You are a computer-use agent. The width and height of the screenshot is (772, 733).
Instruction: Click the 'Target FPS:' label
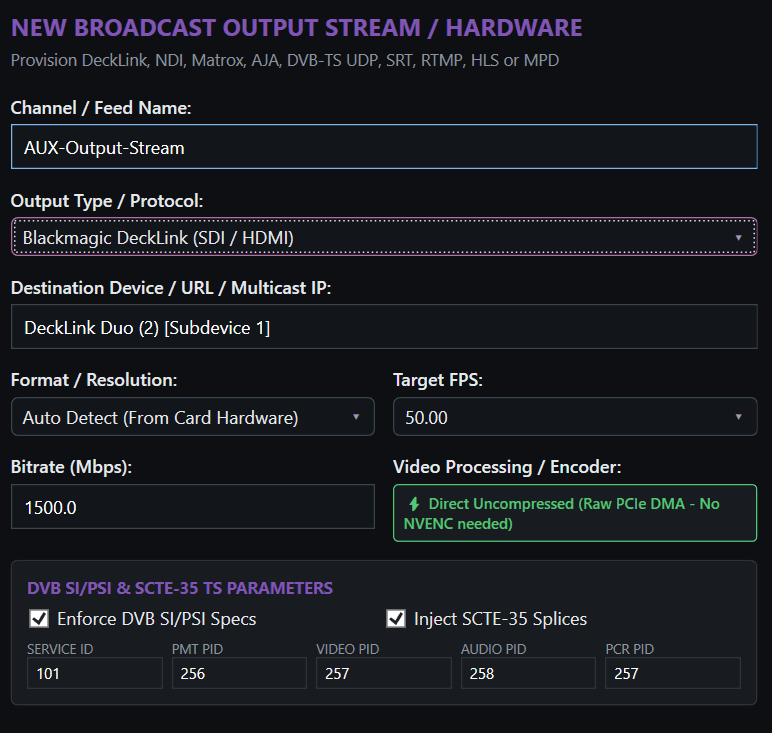coord(438,380)
